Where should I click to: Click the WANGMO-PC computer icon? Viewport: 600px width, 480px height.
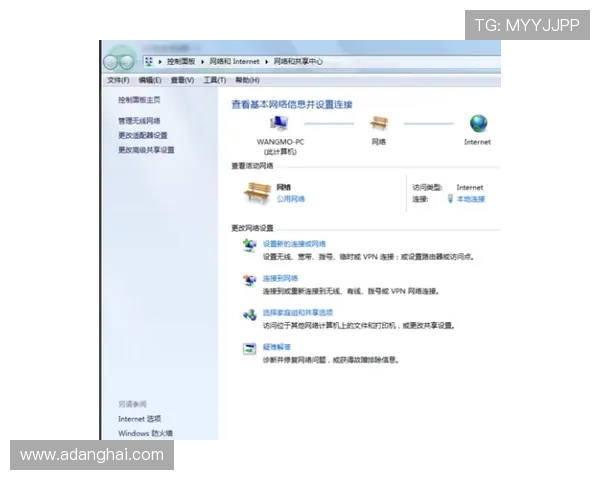pos(279,123)
